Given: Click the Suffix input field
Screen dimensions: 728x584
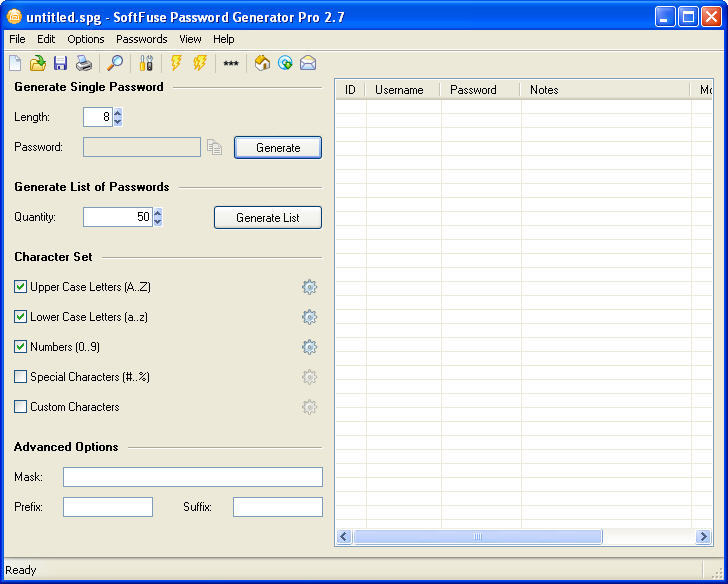Looking at the screenshot, I should [278, 507].
